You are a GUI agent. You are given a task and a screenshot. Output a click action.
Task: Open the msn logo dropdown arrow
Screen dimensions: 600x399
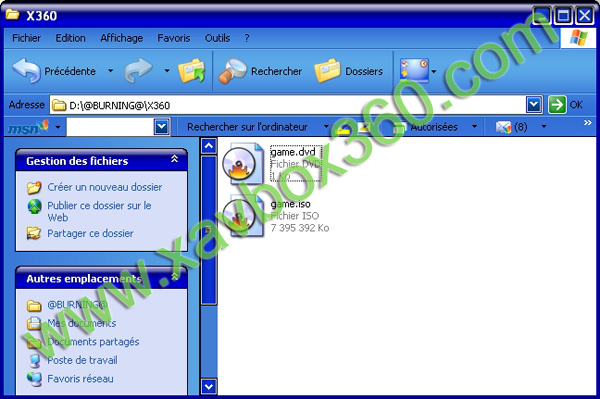pos(58,127)
